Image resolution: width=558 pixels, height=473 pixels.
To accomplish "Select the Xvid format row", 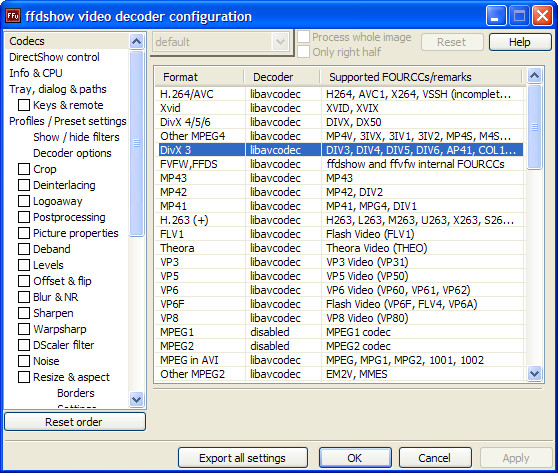I will (341, 108).
